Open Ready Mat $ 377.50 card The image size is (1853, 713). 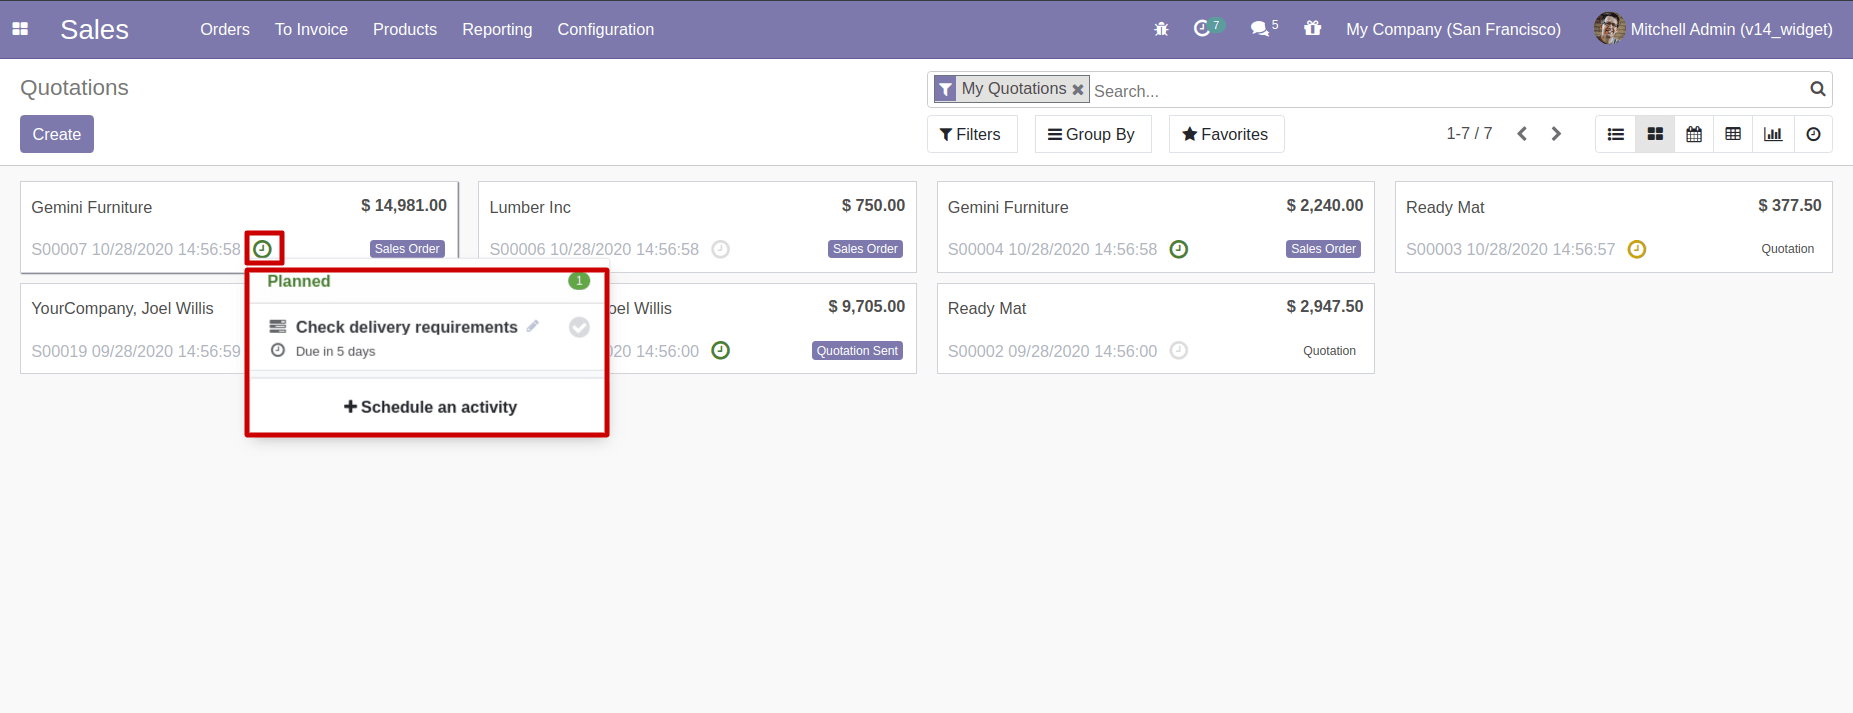point(1613,227)
